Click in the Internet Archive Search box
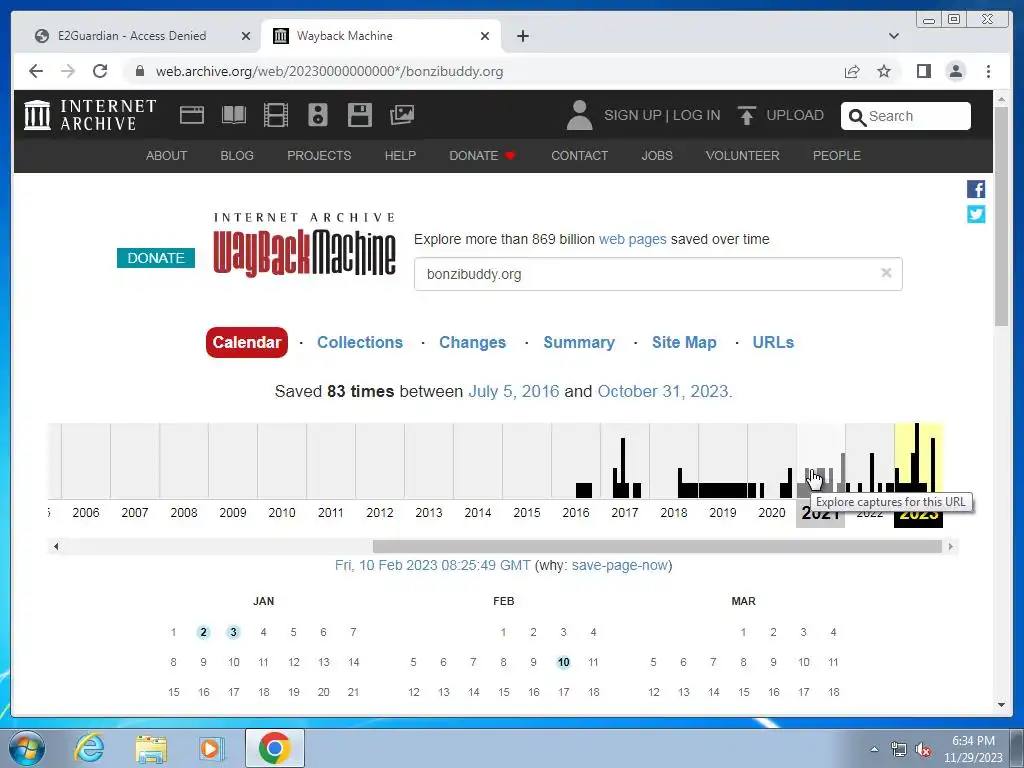Viewport: 1024px width, 768px height. [906, 116]
